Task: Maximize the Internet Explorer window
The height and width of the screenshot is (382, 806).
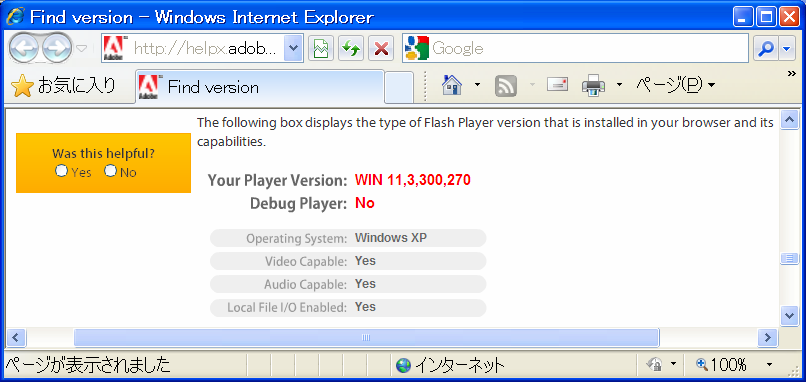Action: (766, 17)
